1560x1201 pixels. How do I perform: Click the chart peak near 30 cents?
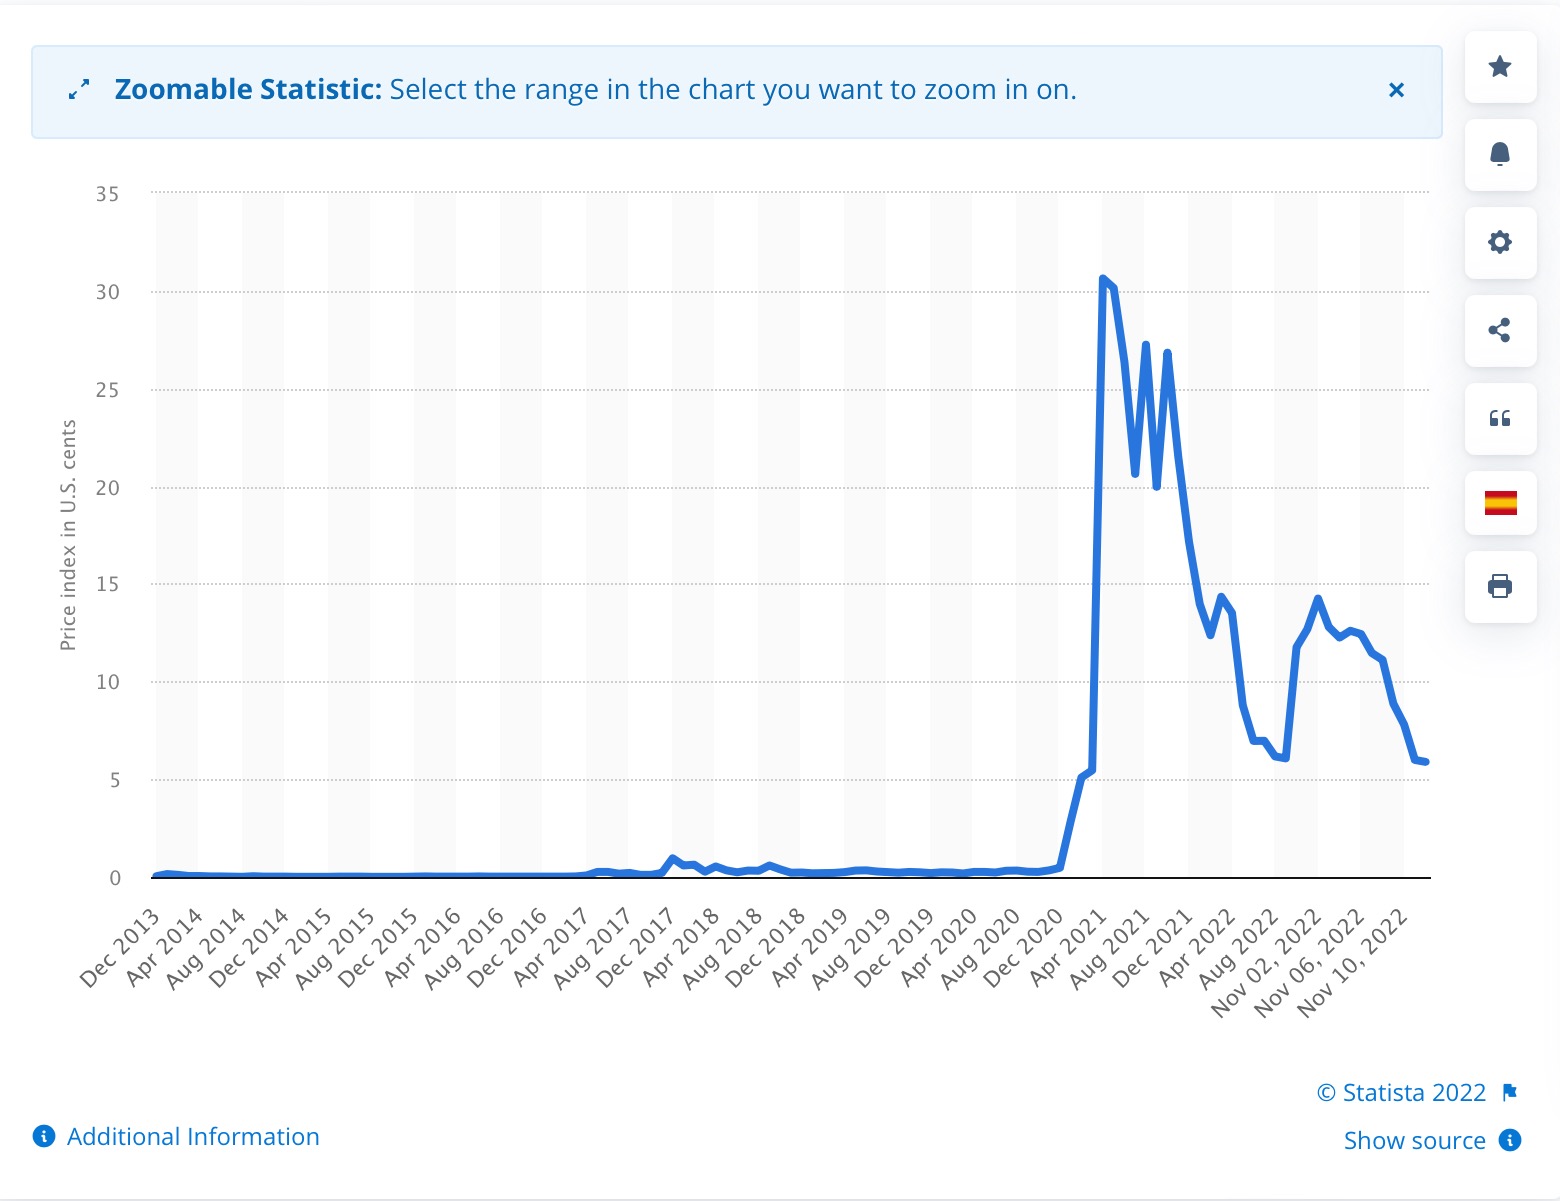click(1103, 279)
